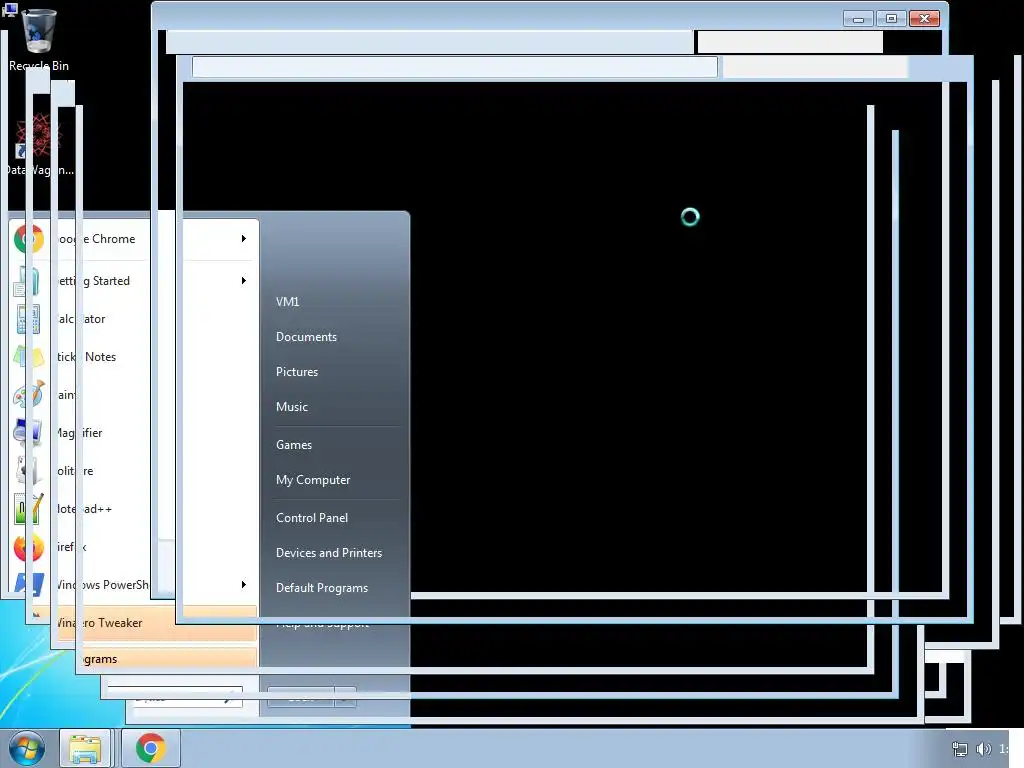The width and height of the screenshot is (1024, 768).
Task: Click the Windows Start orb
Action: click(x=26, y=748)
